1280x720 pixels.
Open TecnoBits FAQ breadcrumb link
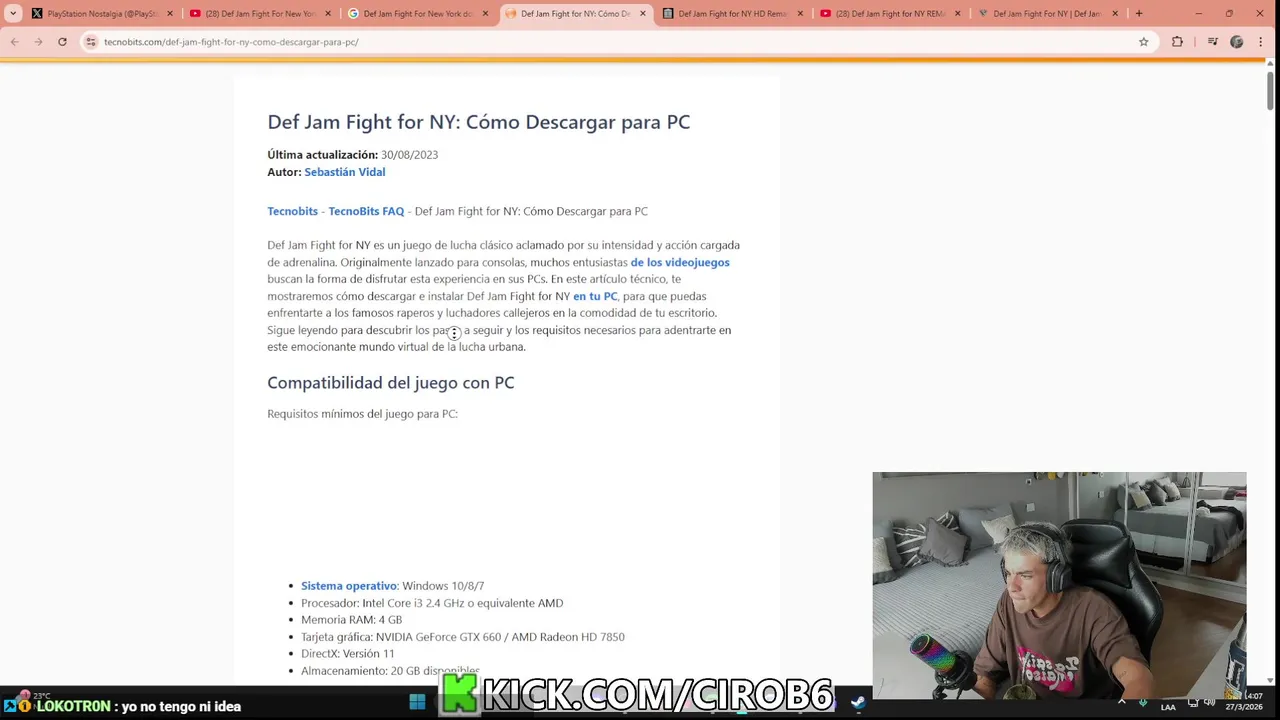[x=366, y=211]
